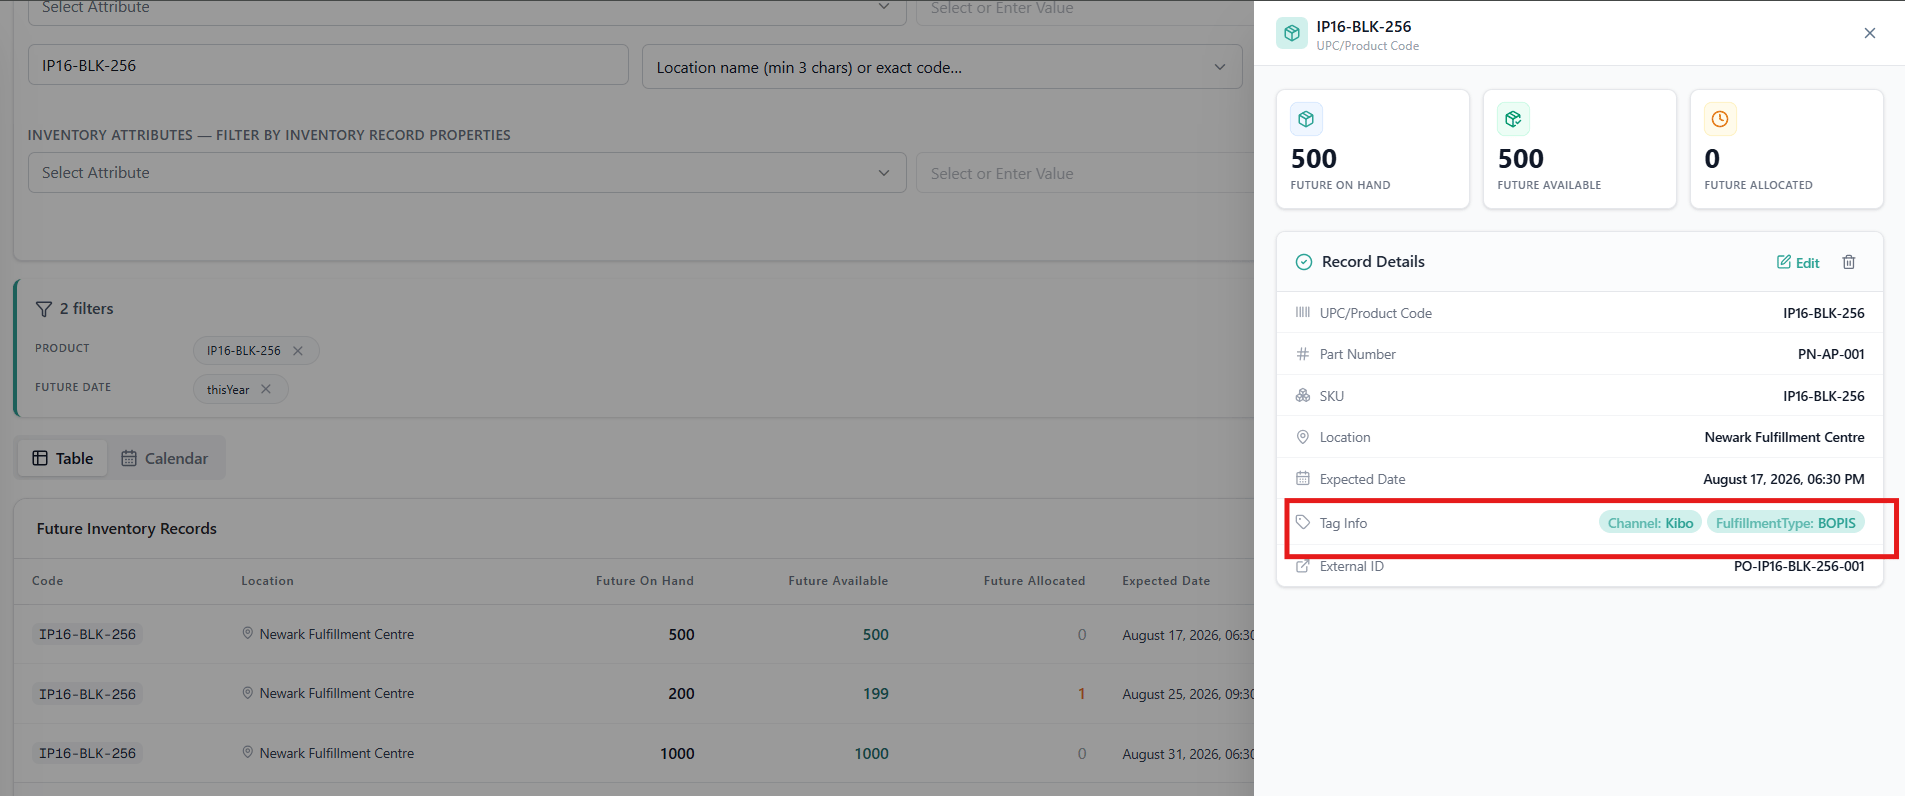Click the hash icon beside Part Number

(x=1303, y=354)
